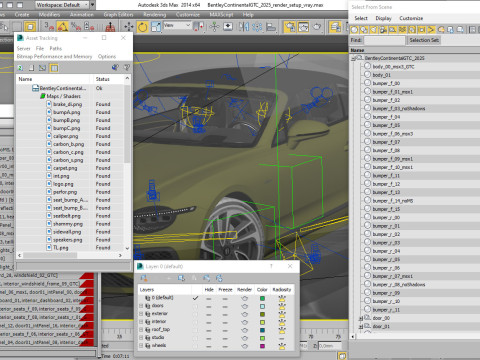This screenshot has height=360, width=480.
Task: Toggle Display Geometry filter in Select From Scene
Action: tap(354, 30)
